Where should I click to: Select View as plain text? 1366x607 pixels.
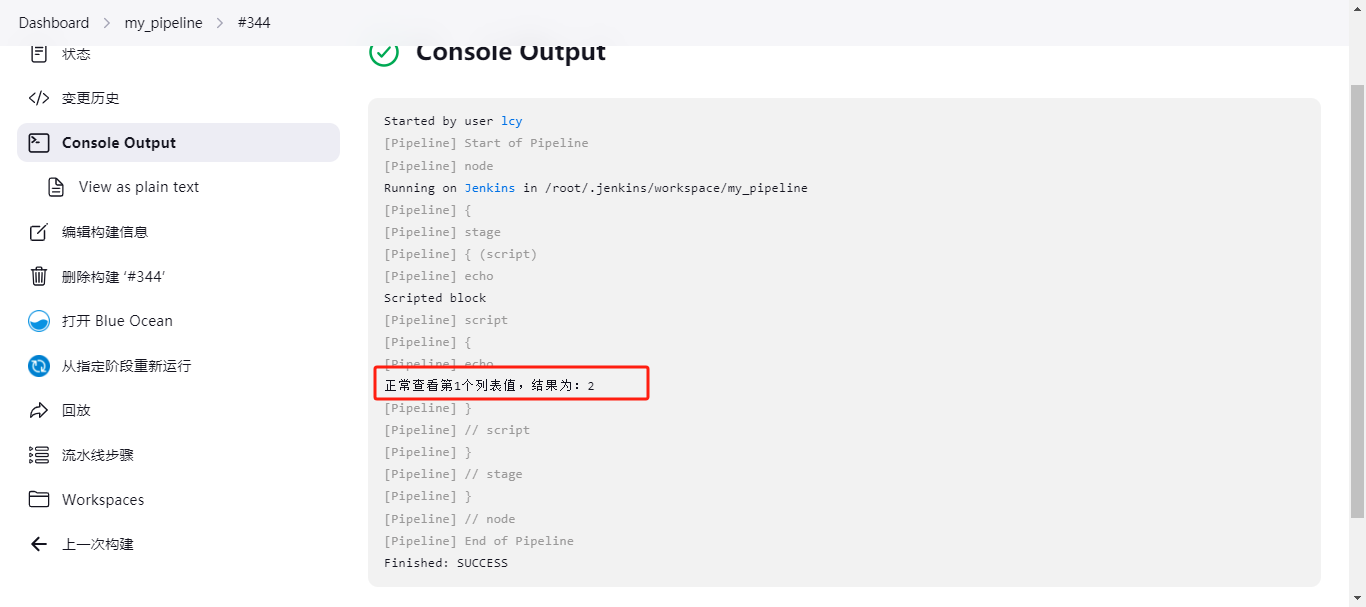pyautogui.click(x=139, y=187)
